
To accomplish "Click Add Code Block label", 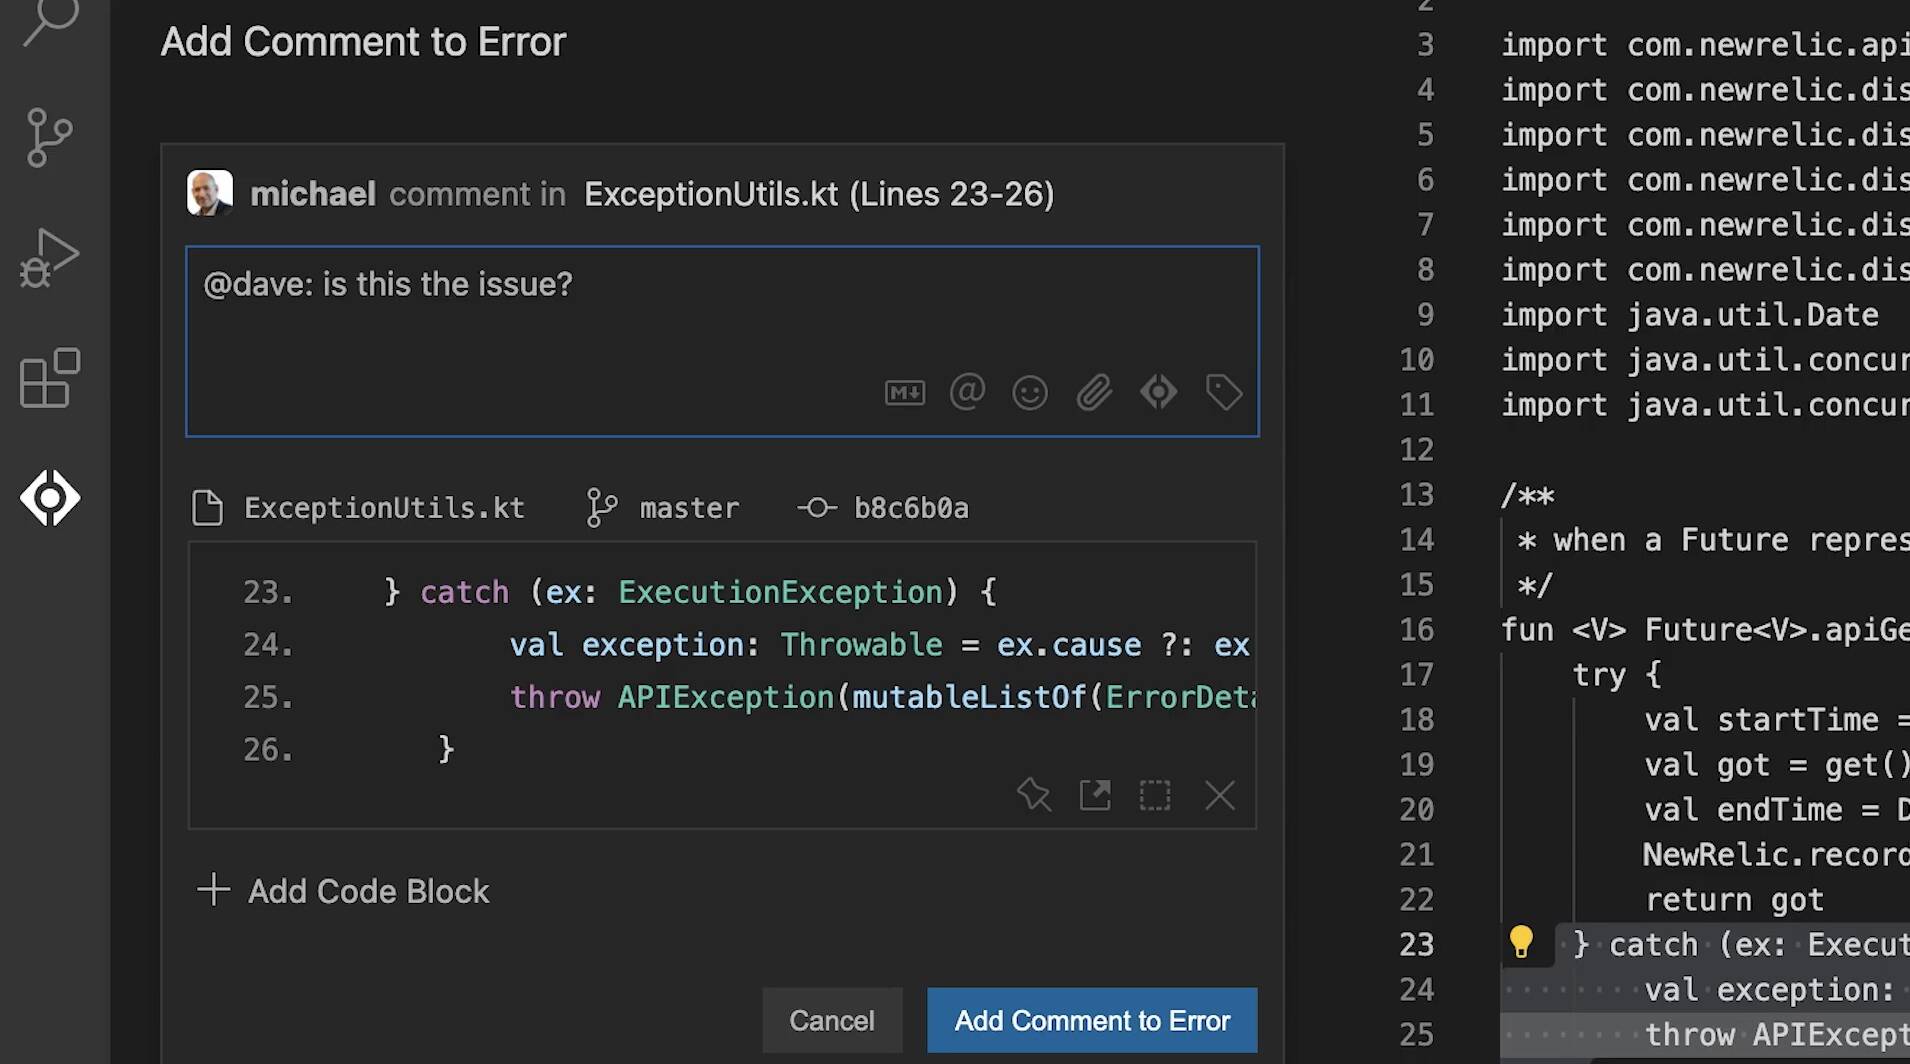I will [x=368, y=891].
